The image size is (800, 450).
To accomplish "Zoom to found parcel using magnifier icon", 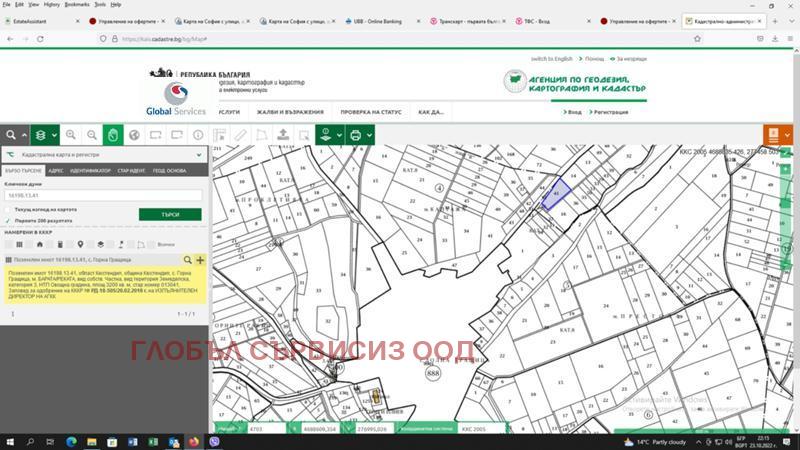I will pos(187,259).
